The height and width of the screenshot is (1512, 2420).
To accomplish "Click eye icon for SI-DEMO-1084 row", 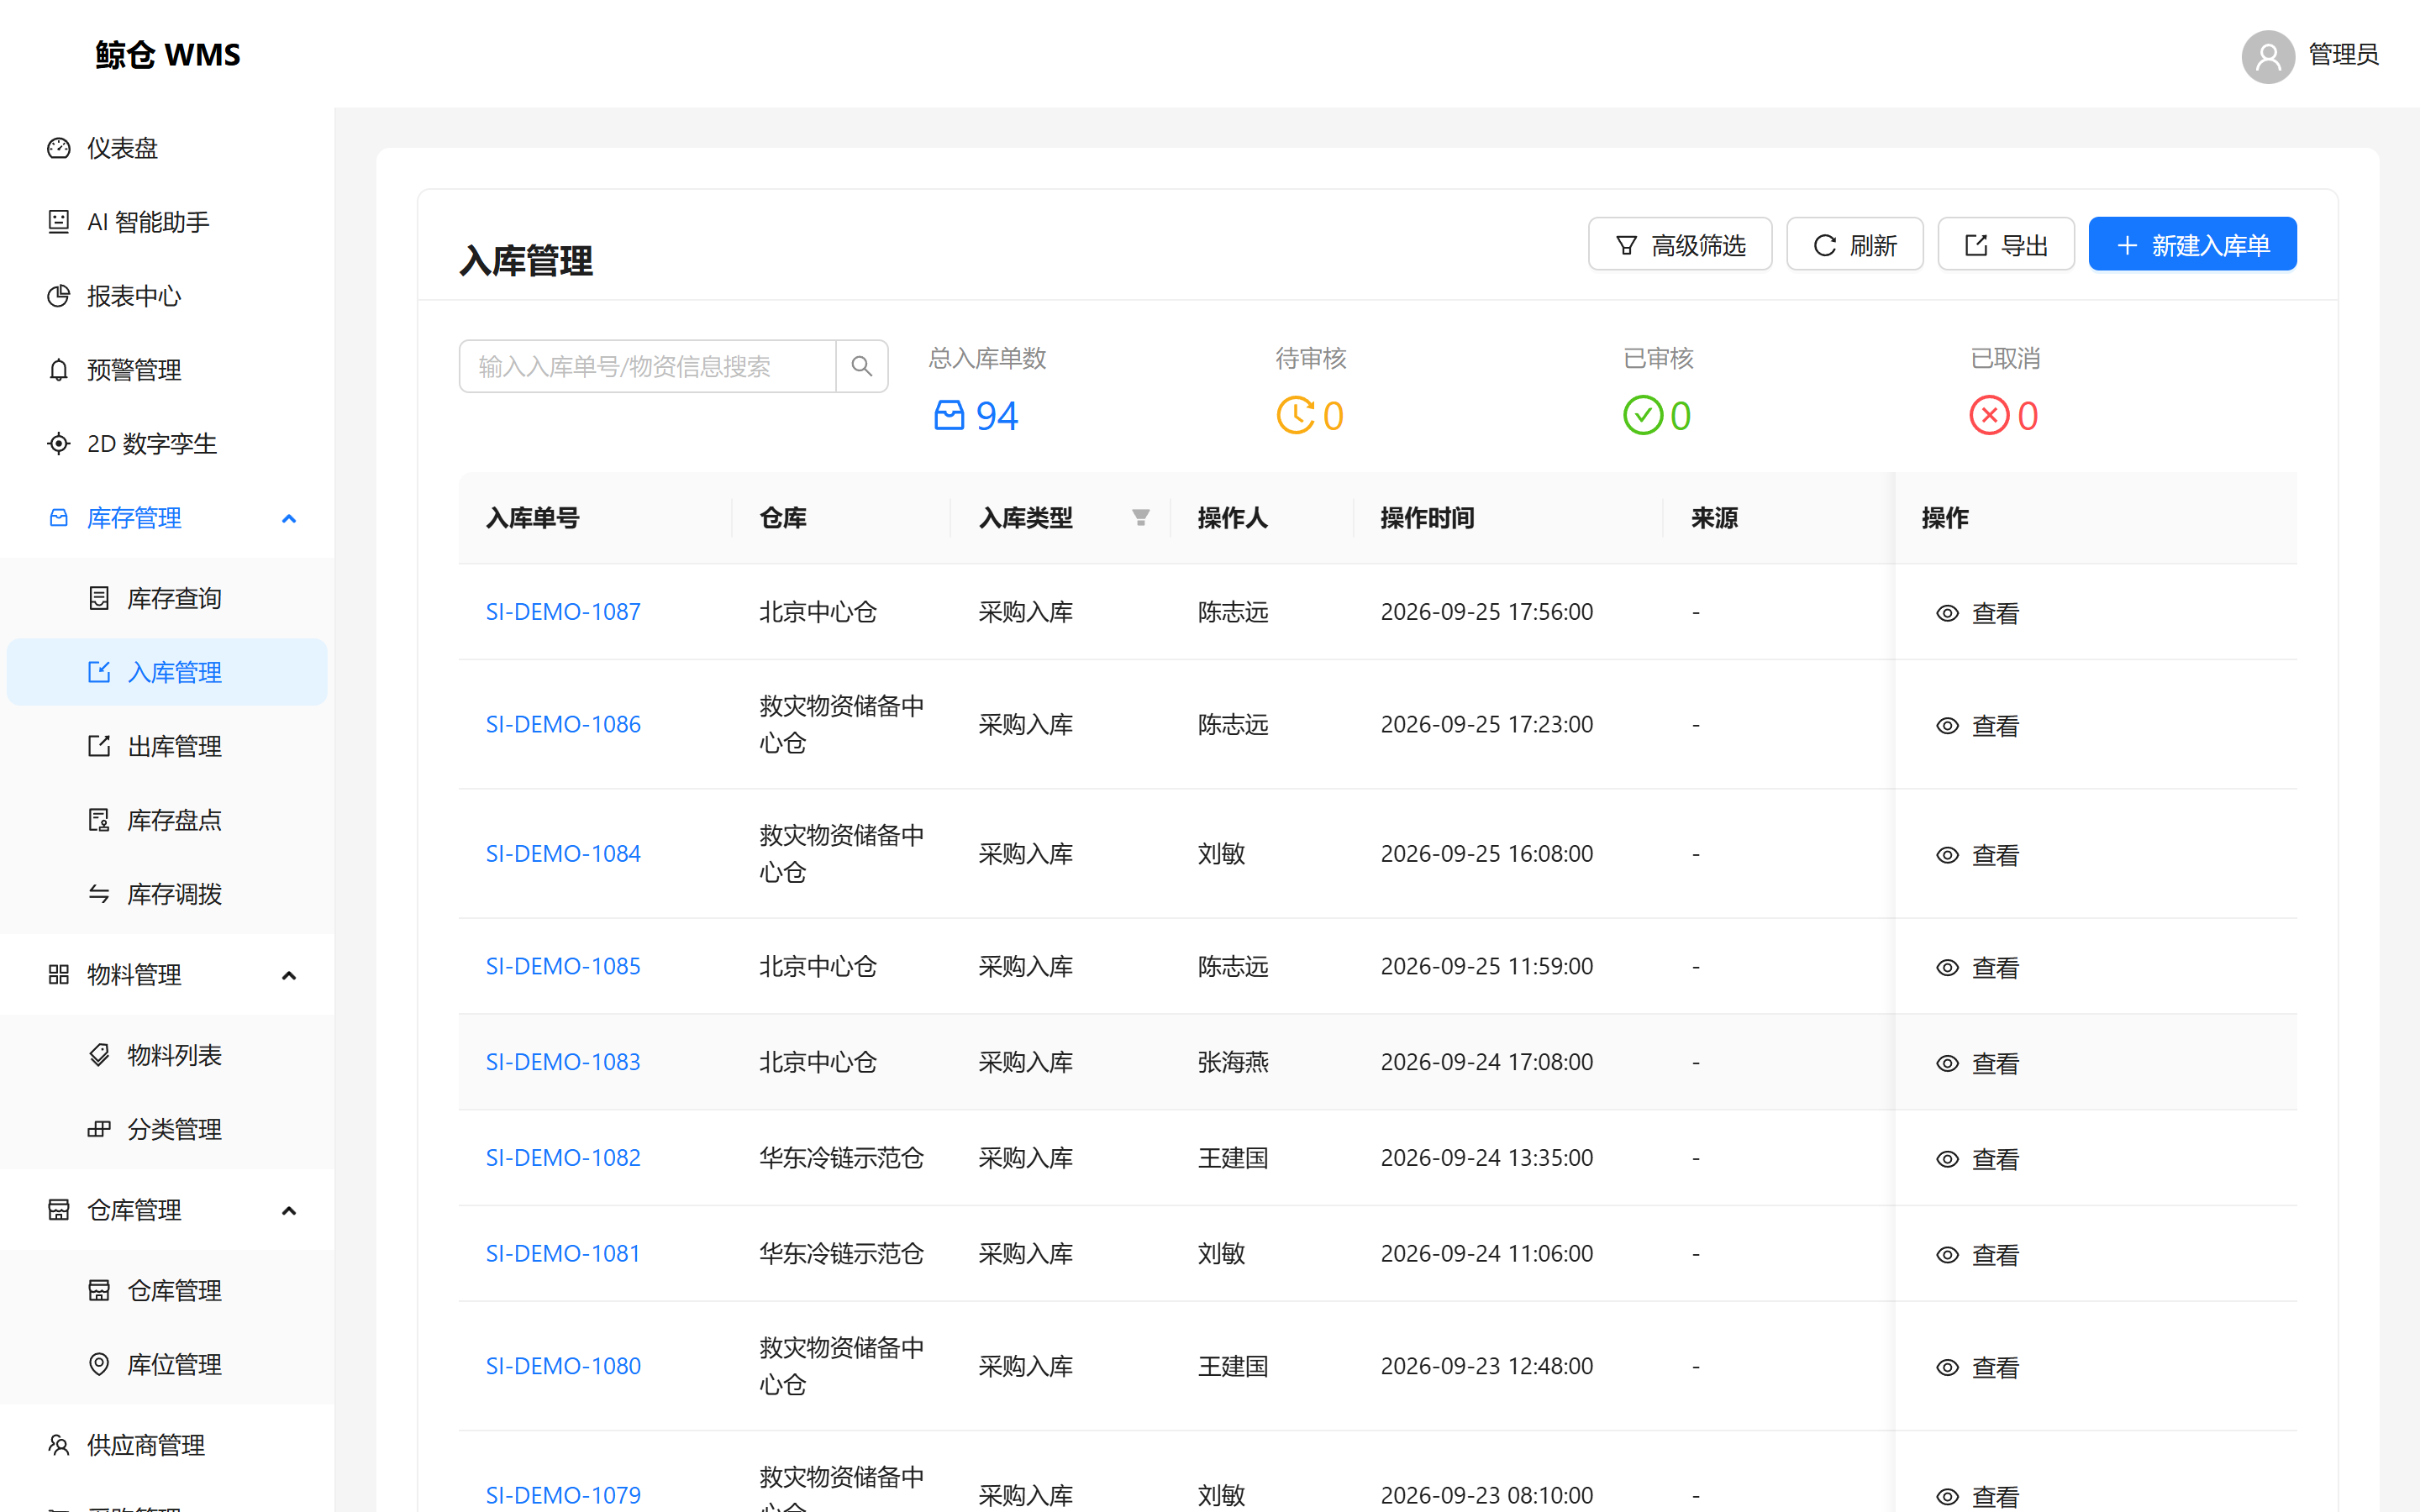I will [x=1946, y=855].
